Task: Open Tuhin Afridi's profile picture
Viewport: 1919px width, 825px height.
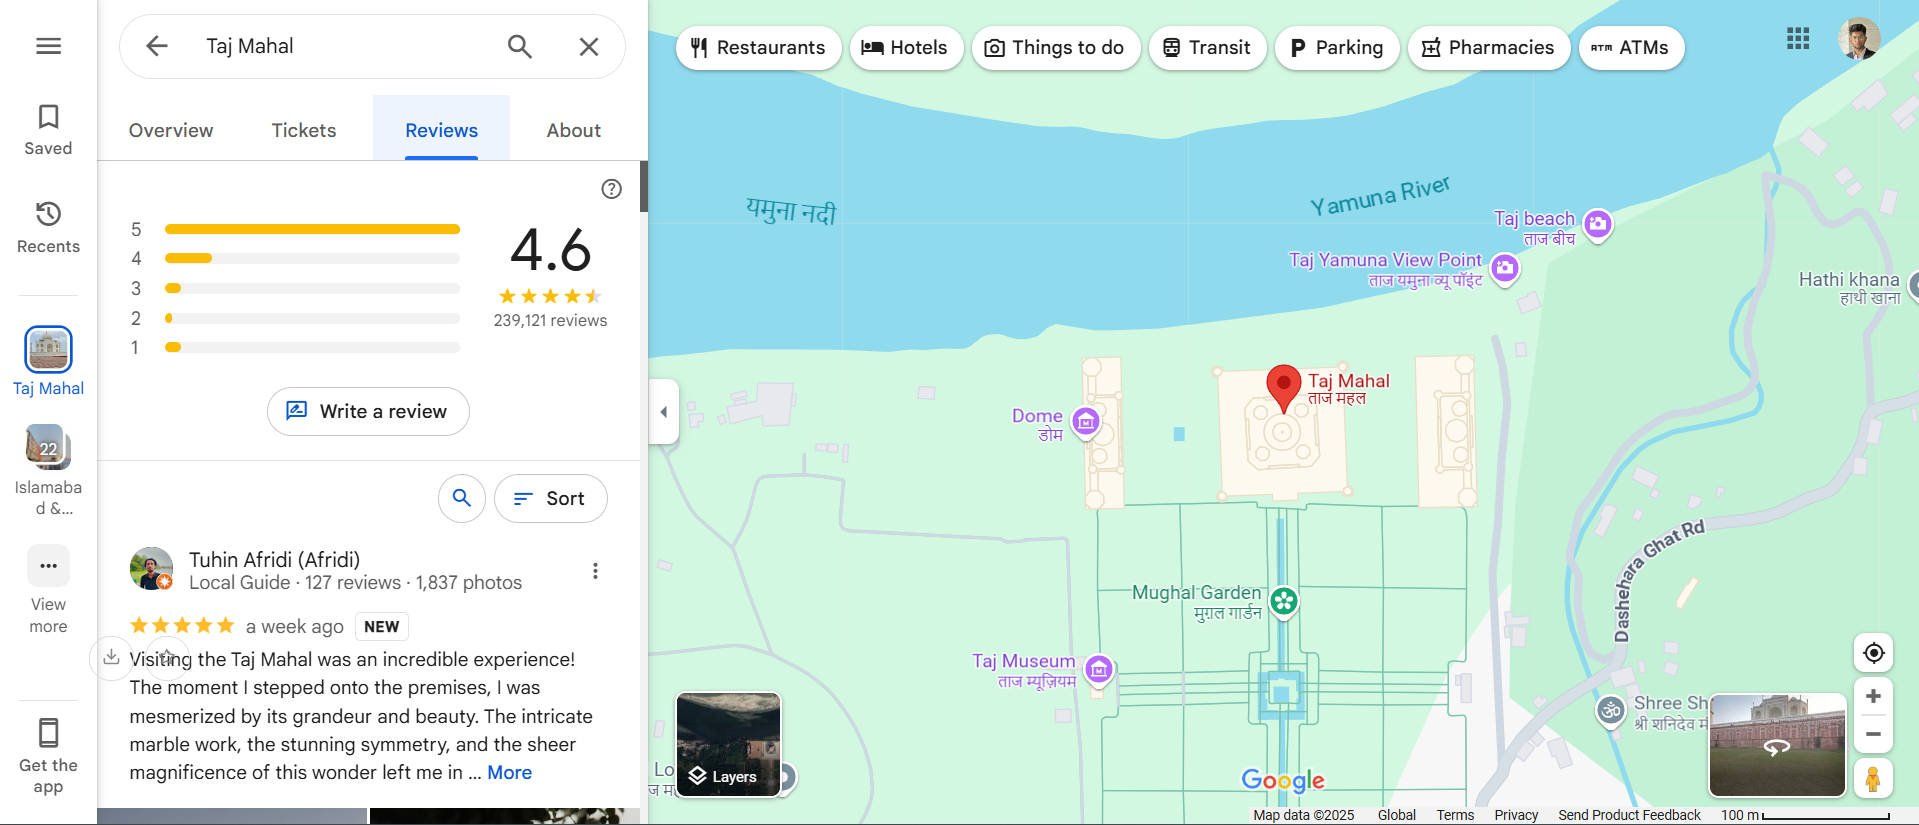Action: [x=151, y=568]
